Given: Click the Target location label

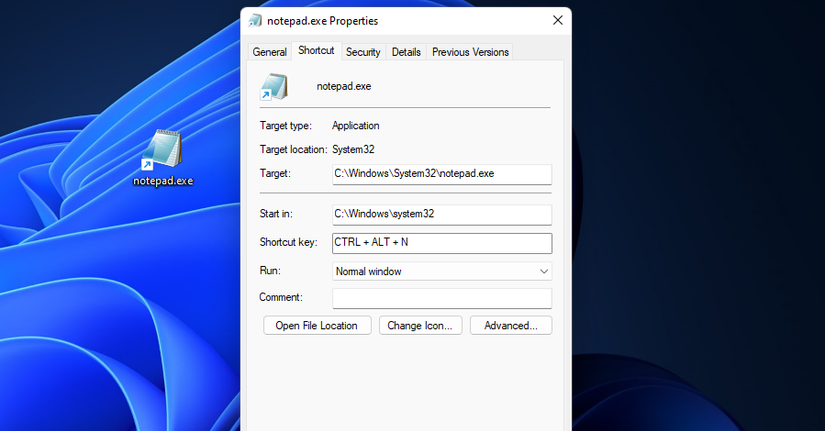Looking at the screenshot, I should (x=294, y=149).
